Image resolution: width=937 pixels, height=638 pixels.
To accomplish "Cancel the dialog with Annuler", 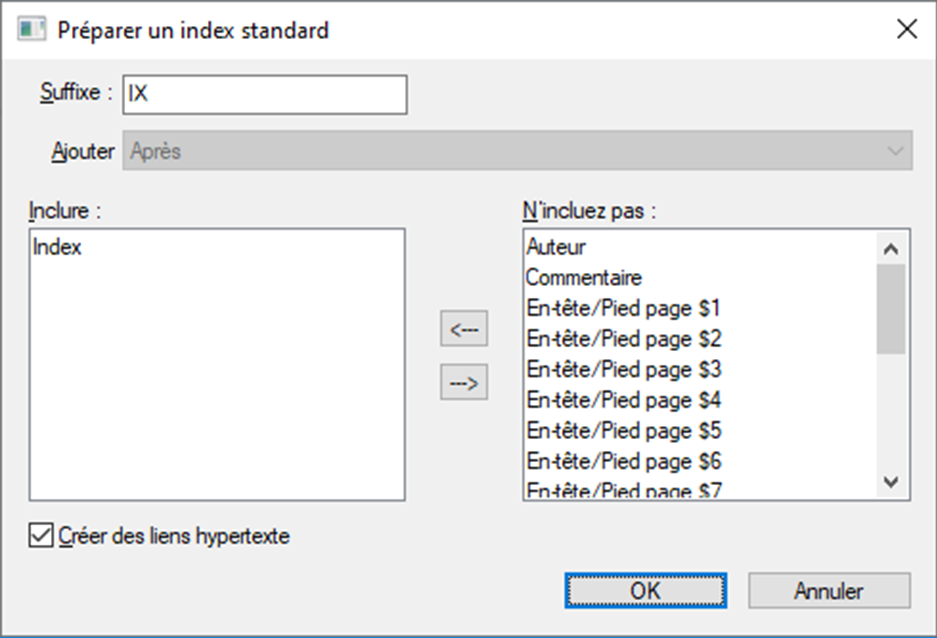I will [830, 590].
